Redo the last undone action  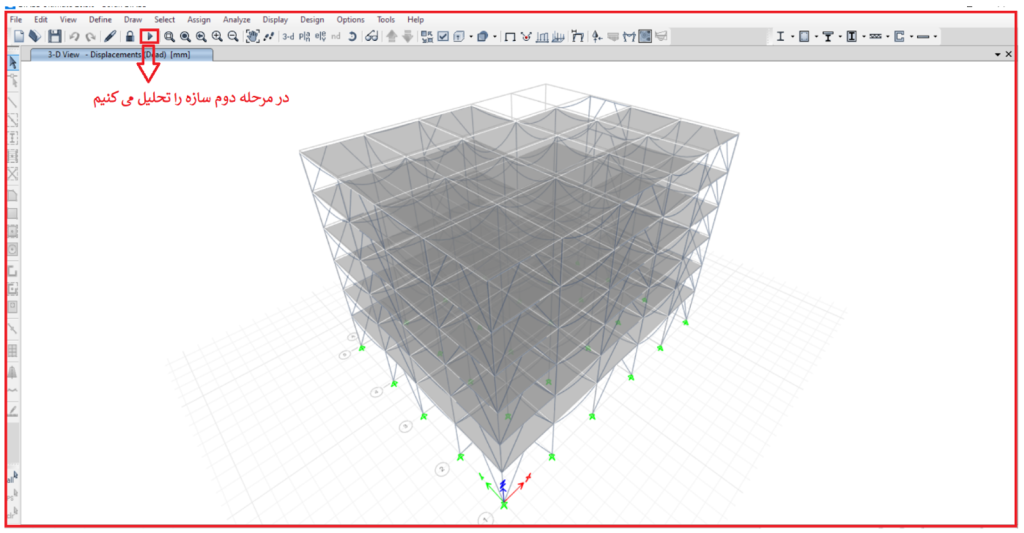[90, 37]
